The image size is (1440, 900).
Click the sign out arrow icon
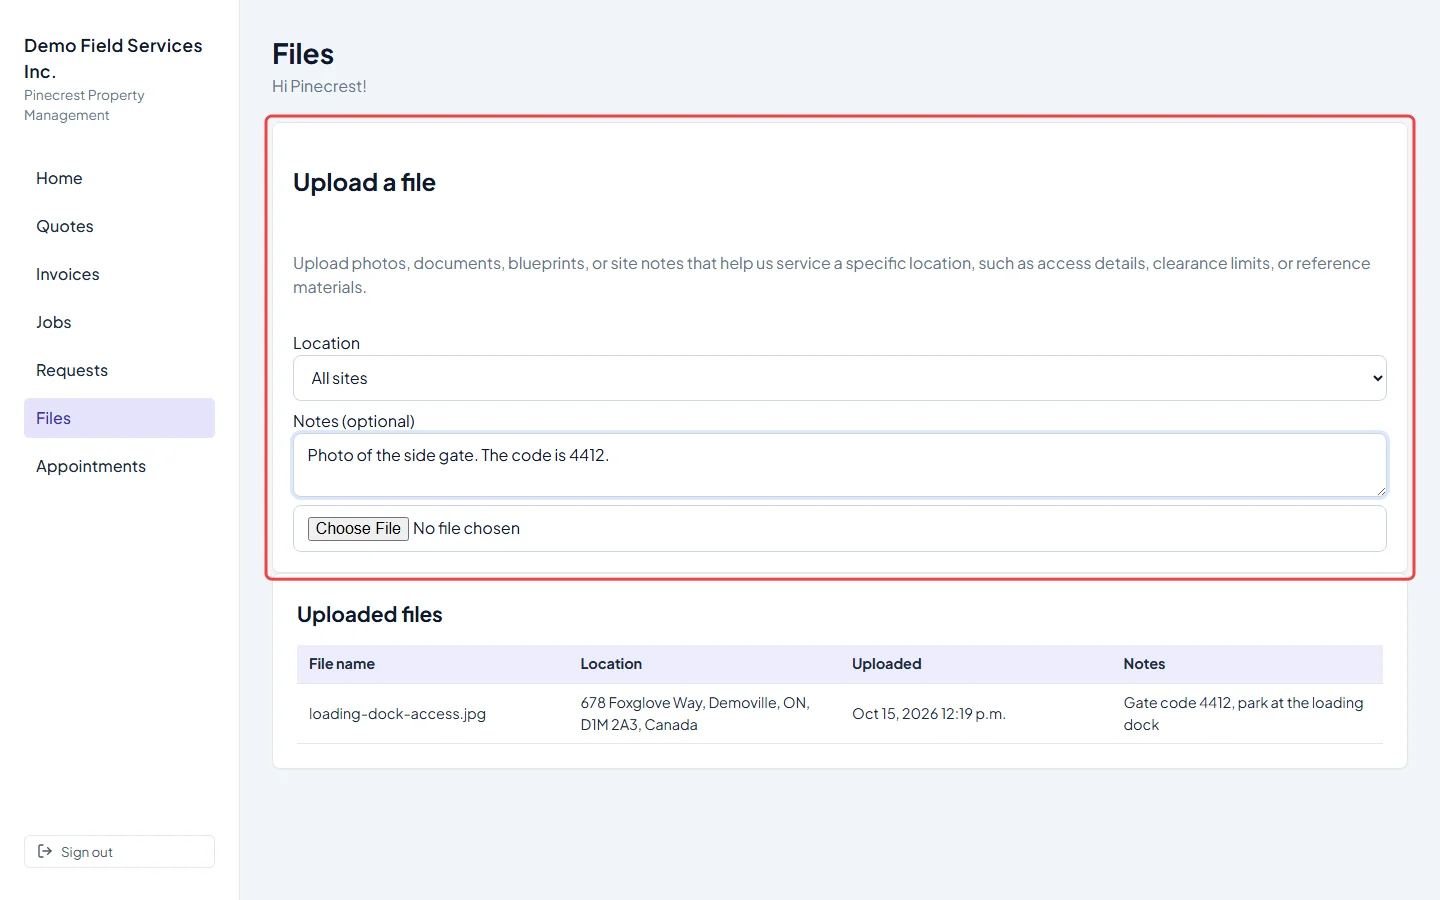45,851
